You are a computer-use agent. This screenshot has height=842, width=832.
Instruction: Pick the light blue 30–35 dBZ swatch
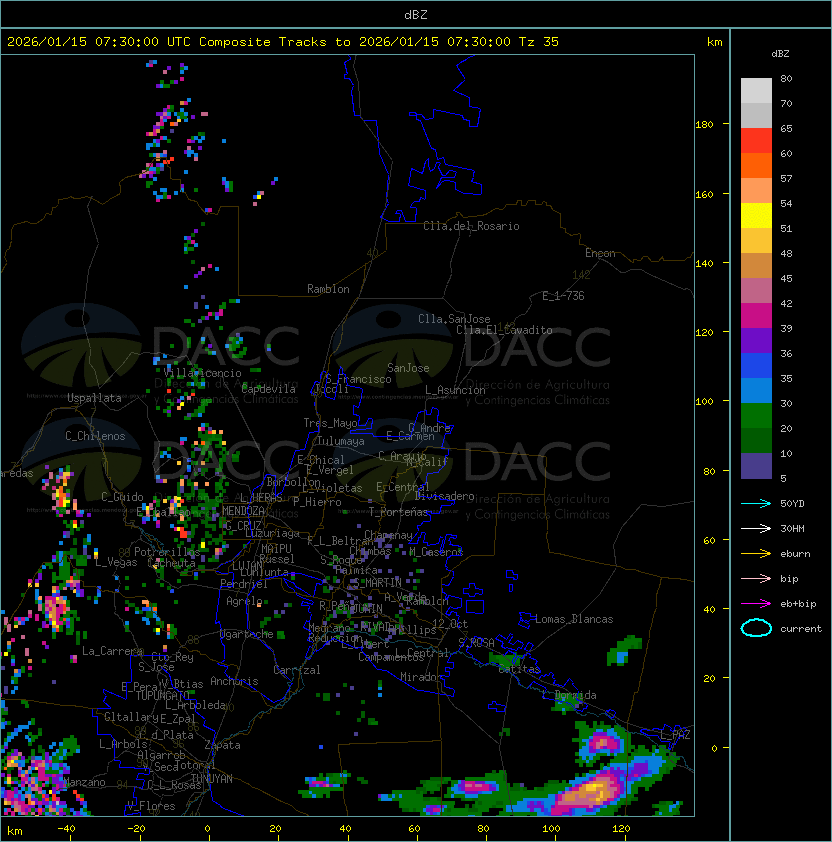click(x=756, y=391)
